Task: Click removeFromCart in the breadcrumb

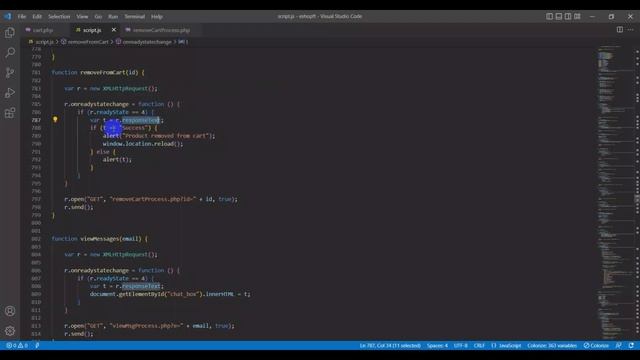Action: click(88, 42)
